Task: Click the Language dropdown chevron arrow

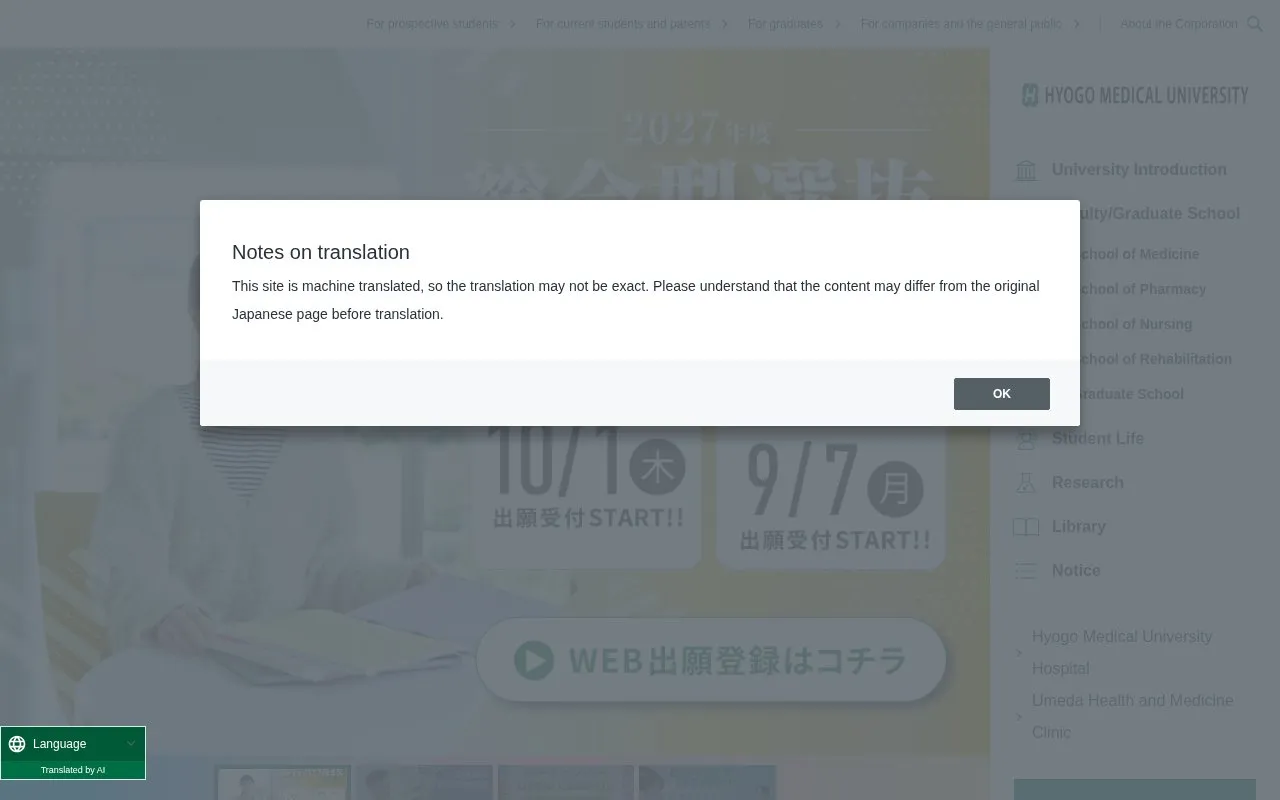Action: point(131,744)
